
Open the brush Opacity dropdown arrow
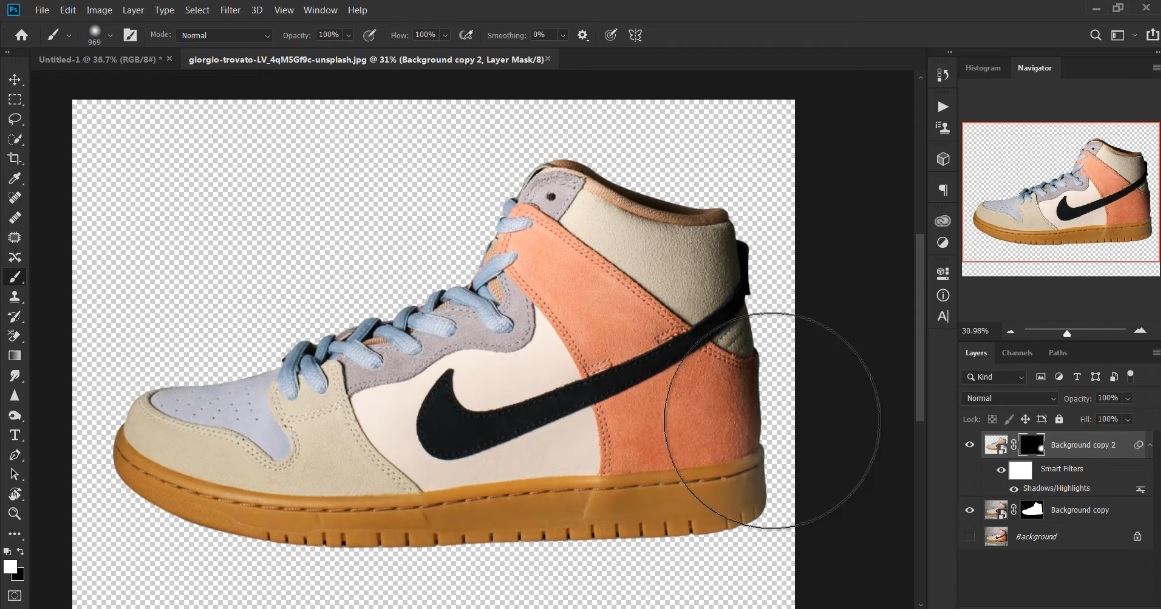[348, 35]
